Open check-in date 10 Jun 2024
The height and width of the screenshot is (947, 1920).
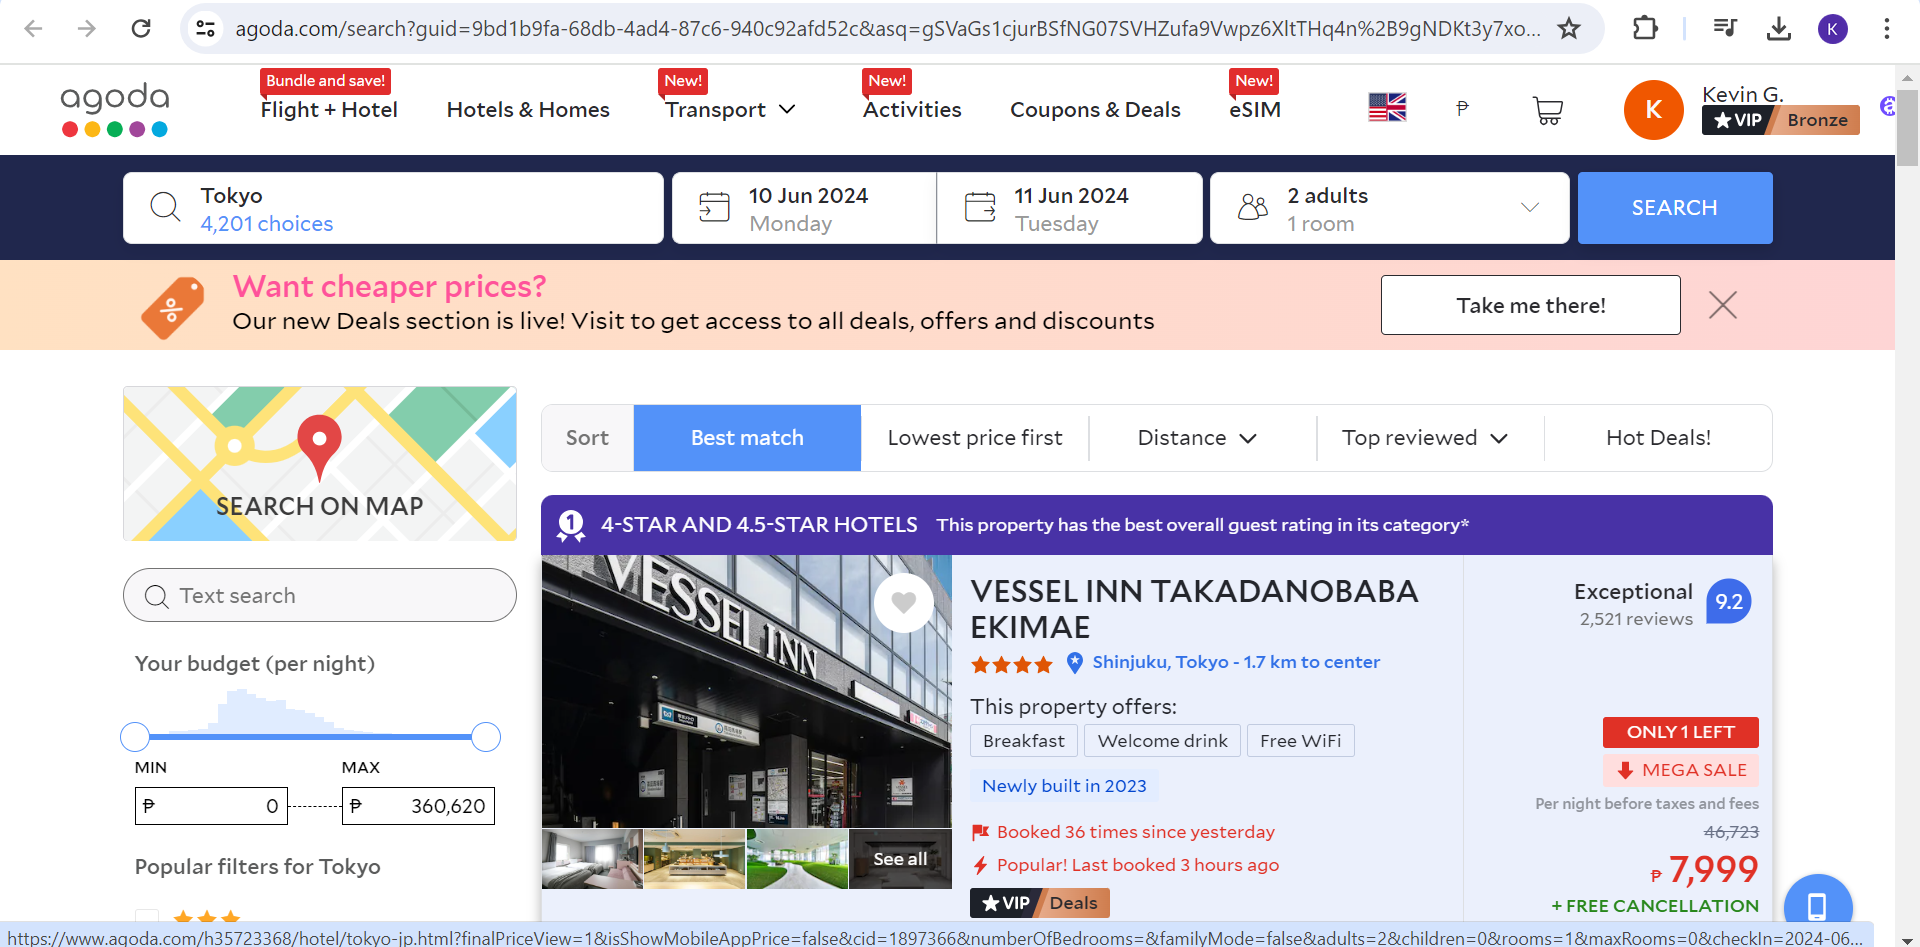click(x=805, y=208)
